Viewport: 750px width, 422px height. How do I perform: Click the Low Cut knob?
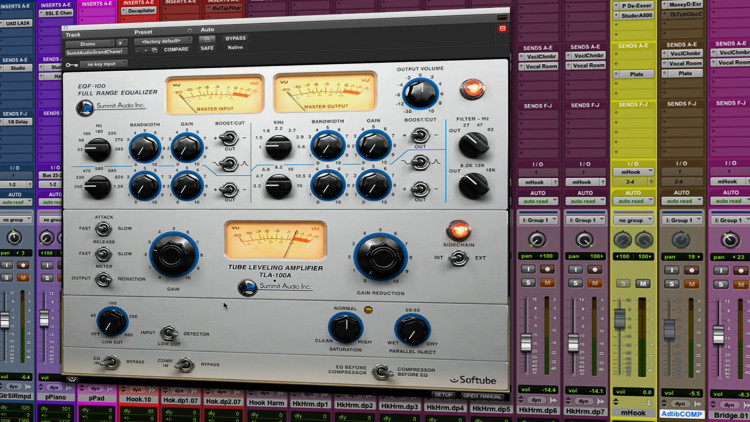[113, 322]
